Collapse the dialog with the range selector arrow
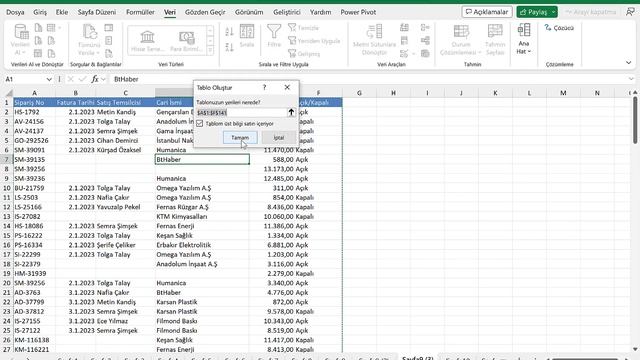Image resolution: width=640 pixels, height=360 pixels. 291,112
